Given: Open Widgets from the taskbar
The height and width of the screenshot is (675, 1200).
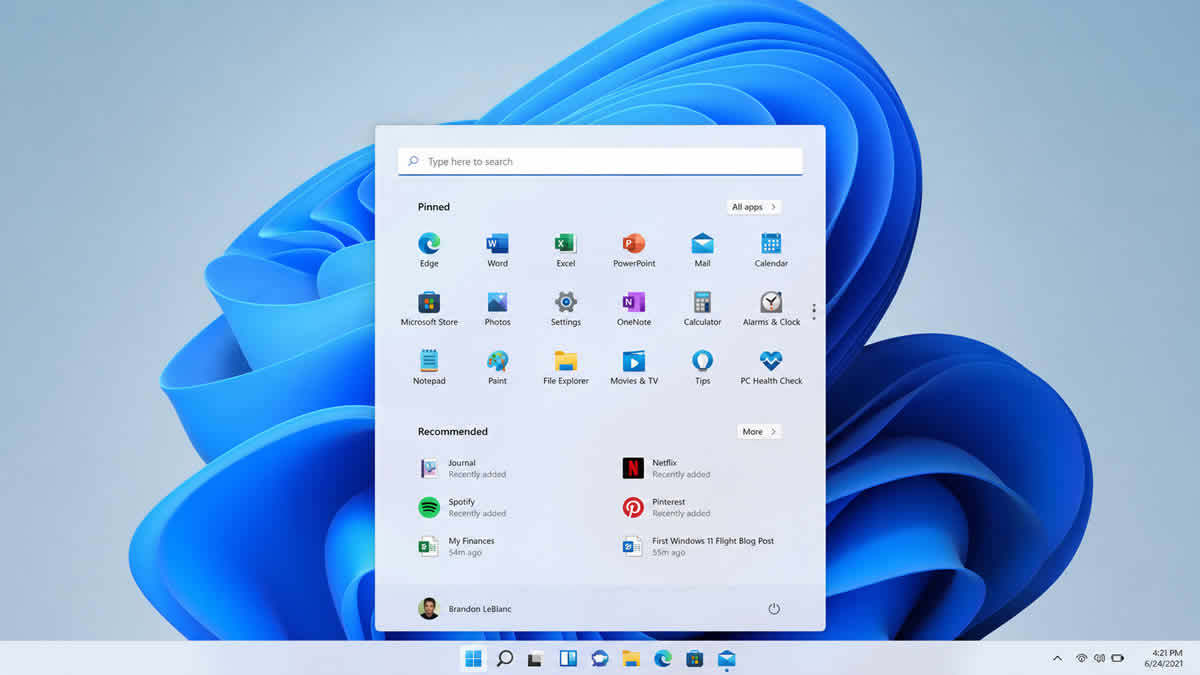Looking at the screenshot, I should [x=567, y=659].
